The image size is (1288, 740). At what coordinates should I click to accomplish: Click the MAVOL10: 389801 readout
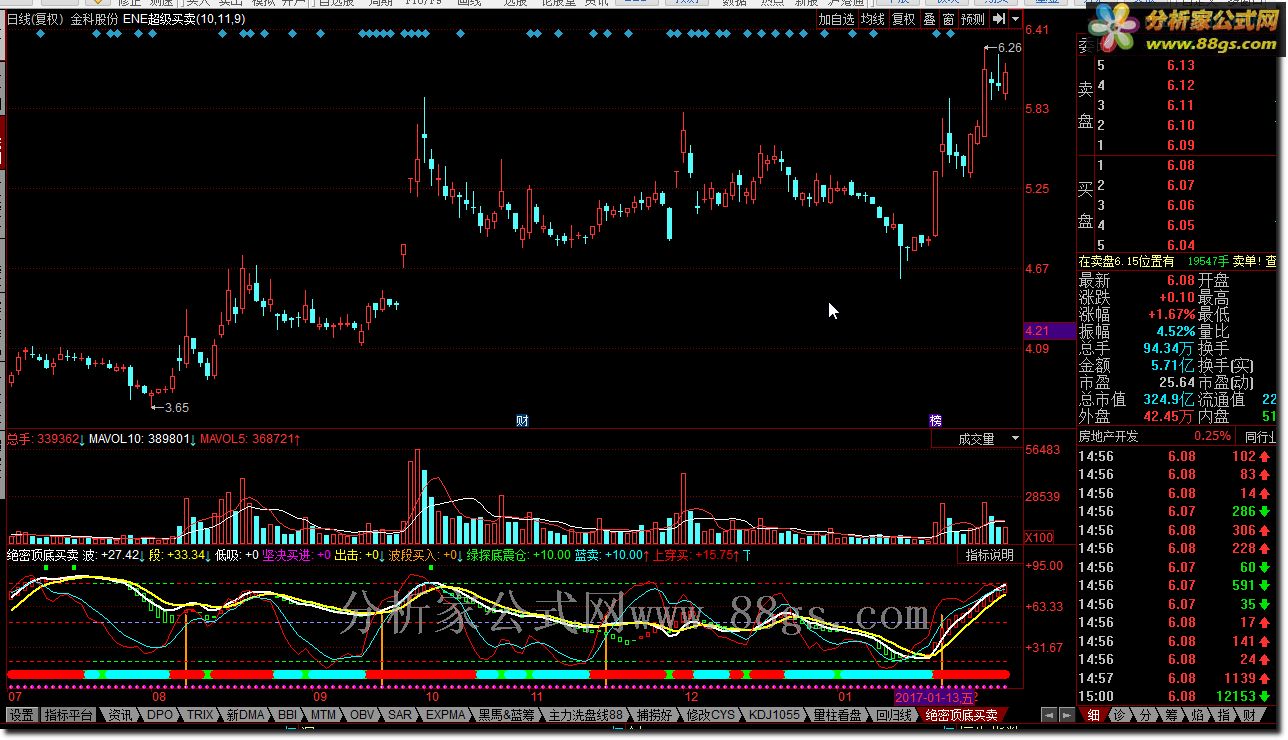coord(141,438)
